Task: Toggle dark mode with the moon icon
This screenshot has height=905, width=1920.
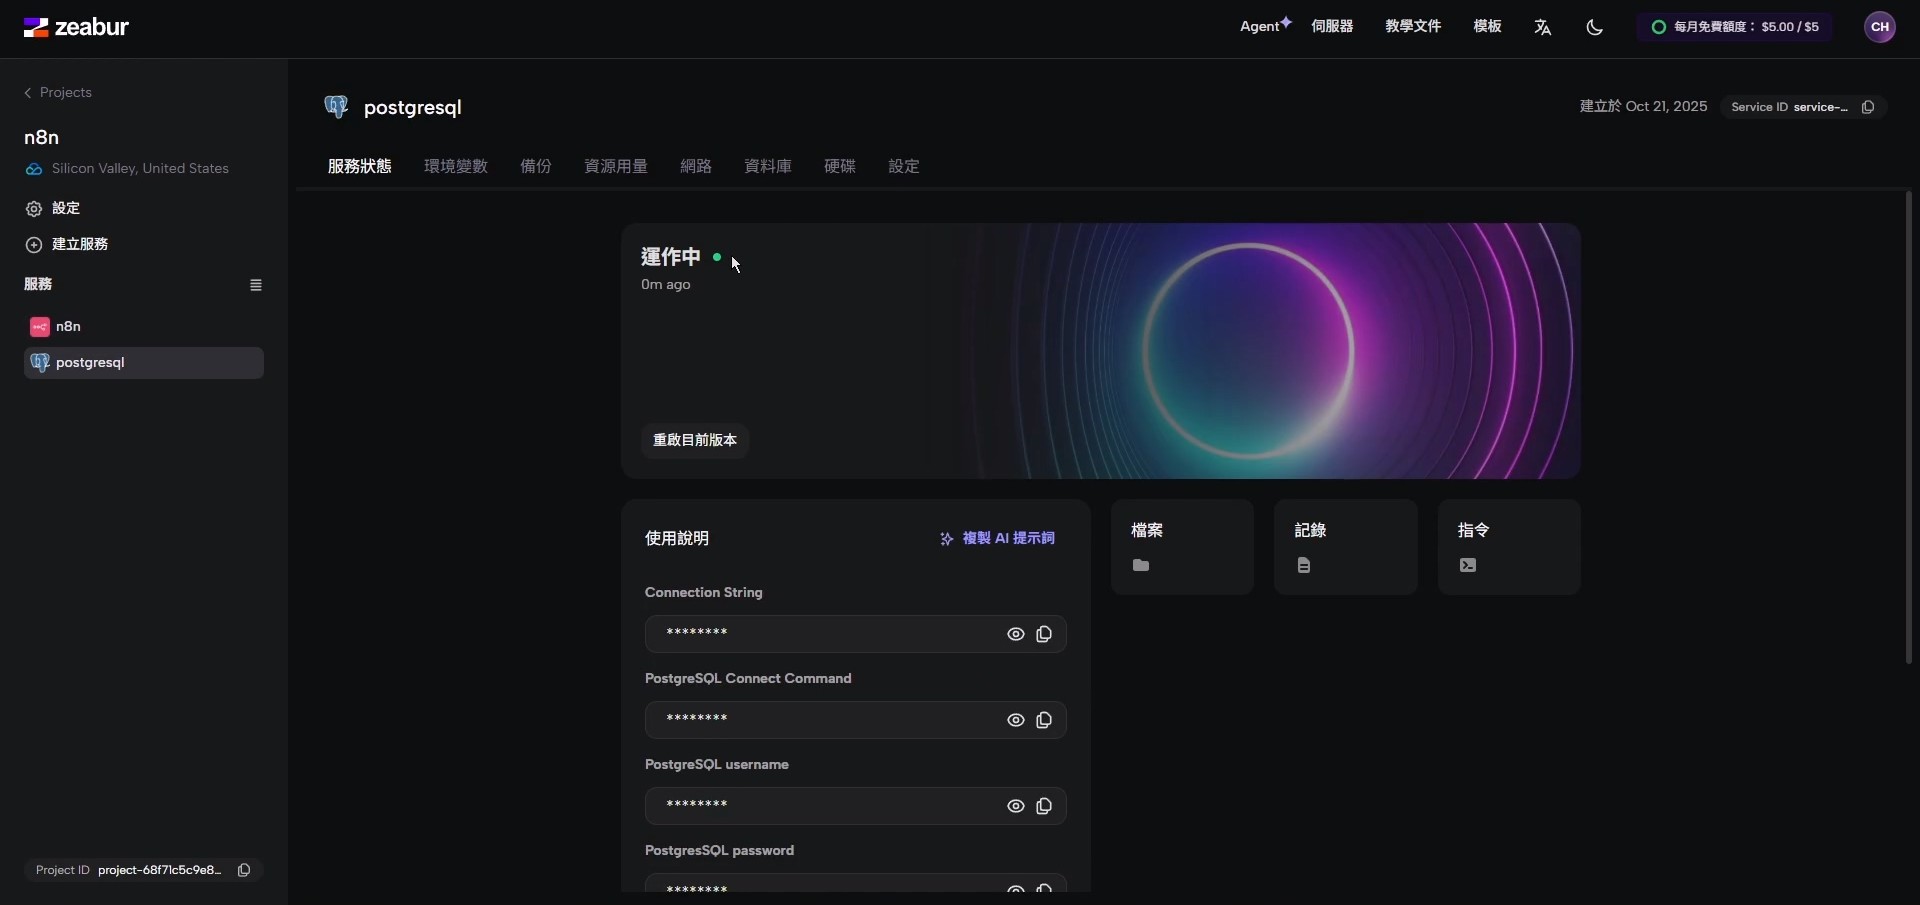Action: pos(1594,27)
